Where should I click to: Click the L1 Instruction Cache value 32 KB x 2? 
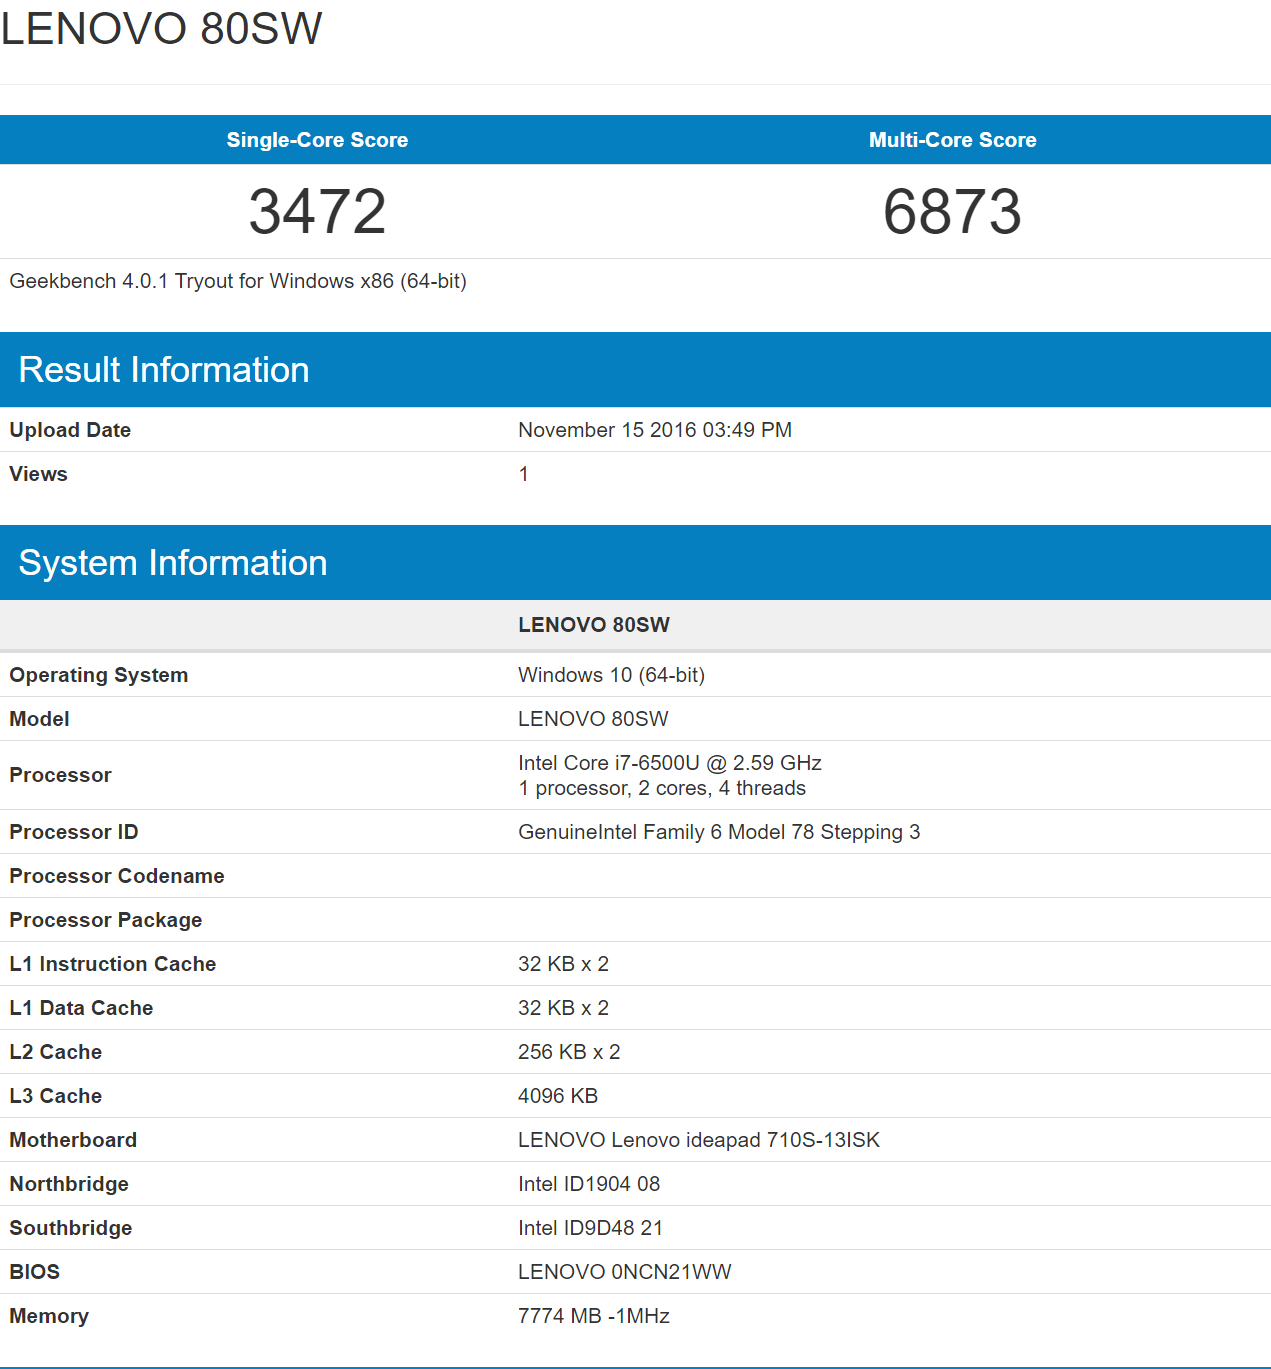pyautogui.click(x=563, y=964)
